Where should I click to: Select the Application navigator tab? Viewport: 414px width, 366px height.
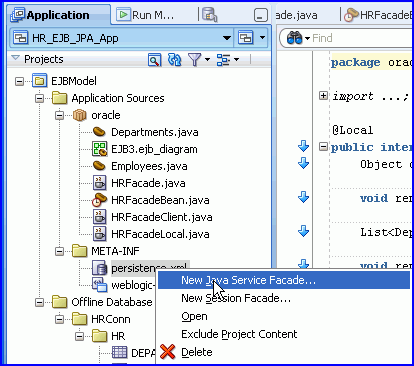(58, 15)
